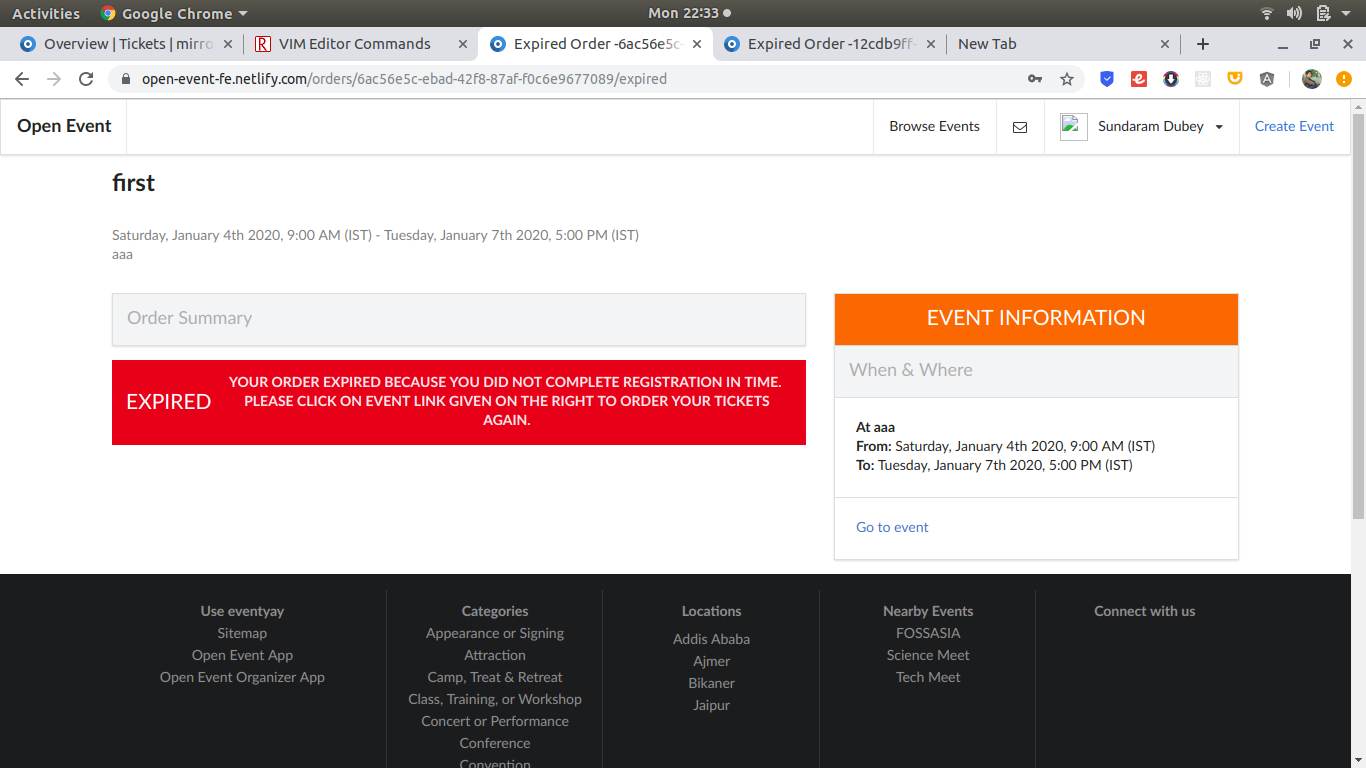Bookmark this page with the star

(1067, 79)
